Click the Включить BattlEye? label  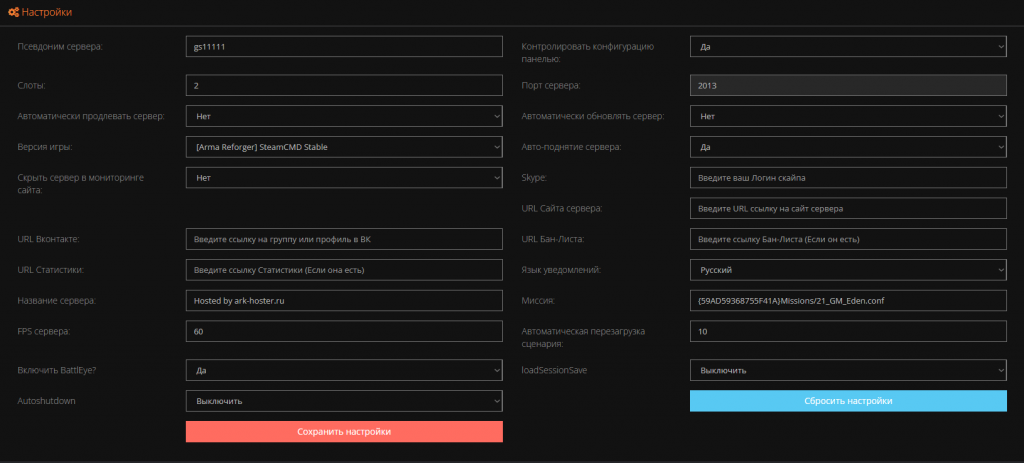coord(57,370)
